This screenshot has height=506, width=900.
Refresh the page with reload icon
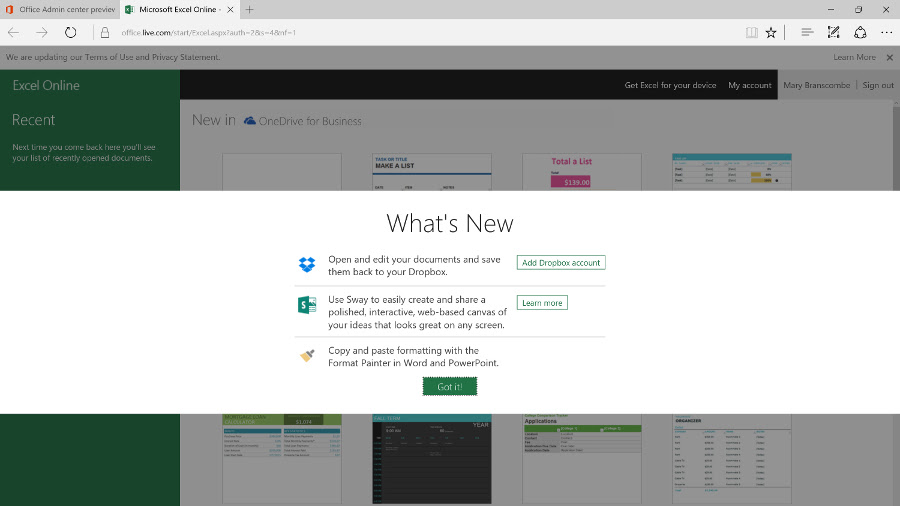[70, 33]
